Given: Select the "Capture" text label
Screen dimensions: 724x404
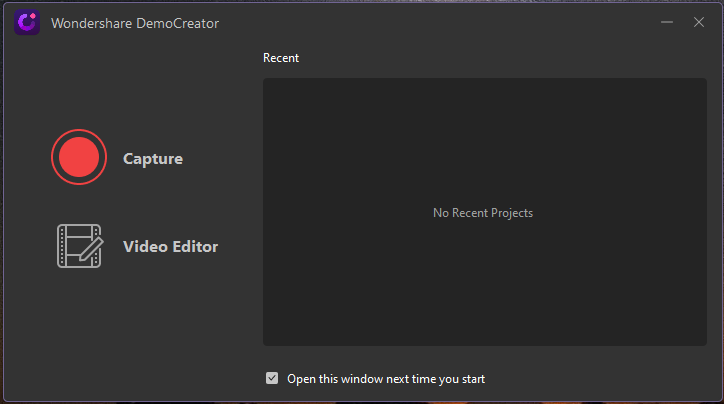Looking at the screenshot, I should tap(152, 158).
